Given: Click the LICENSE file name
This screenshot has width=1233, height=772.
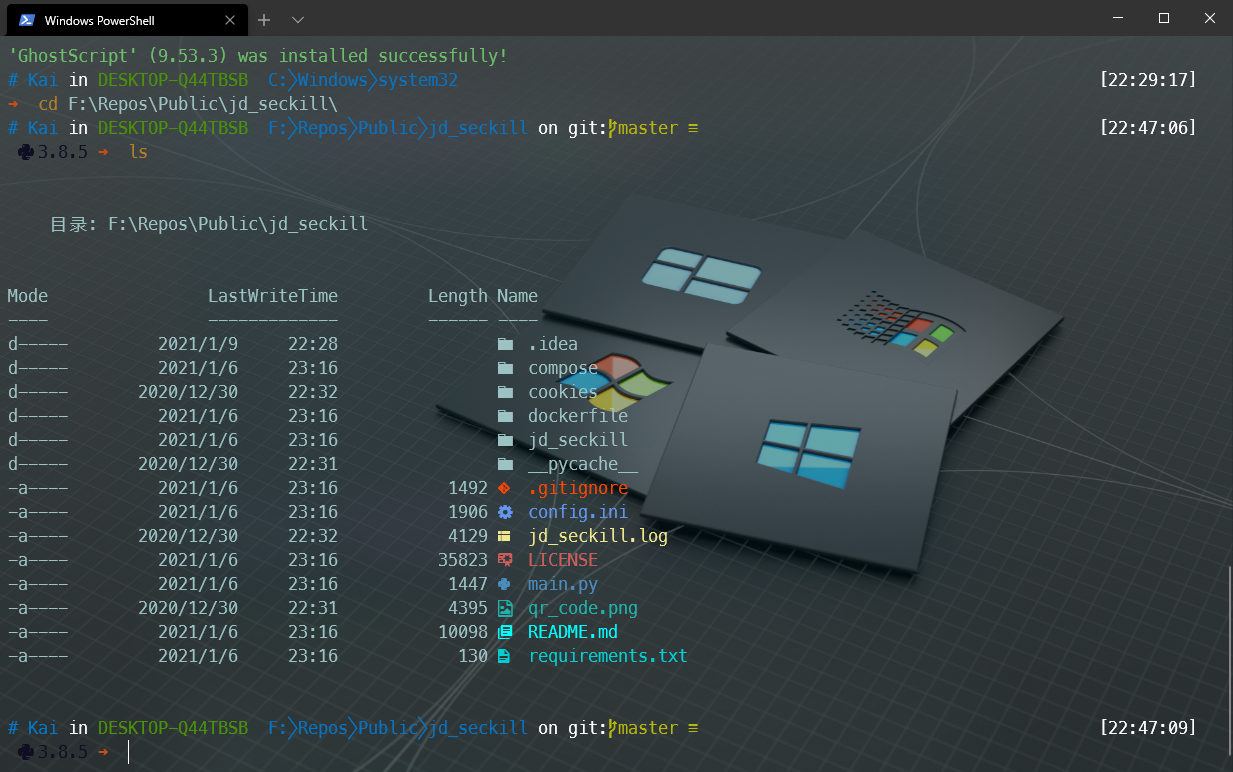Looking at the screenshot, I should (x=563, y=560).
